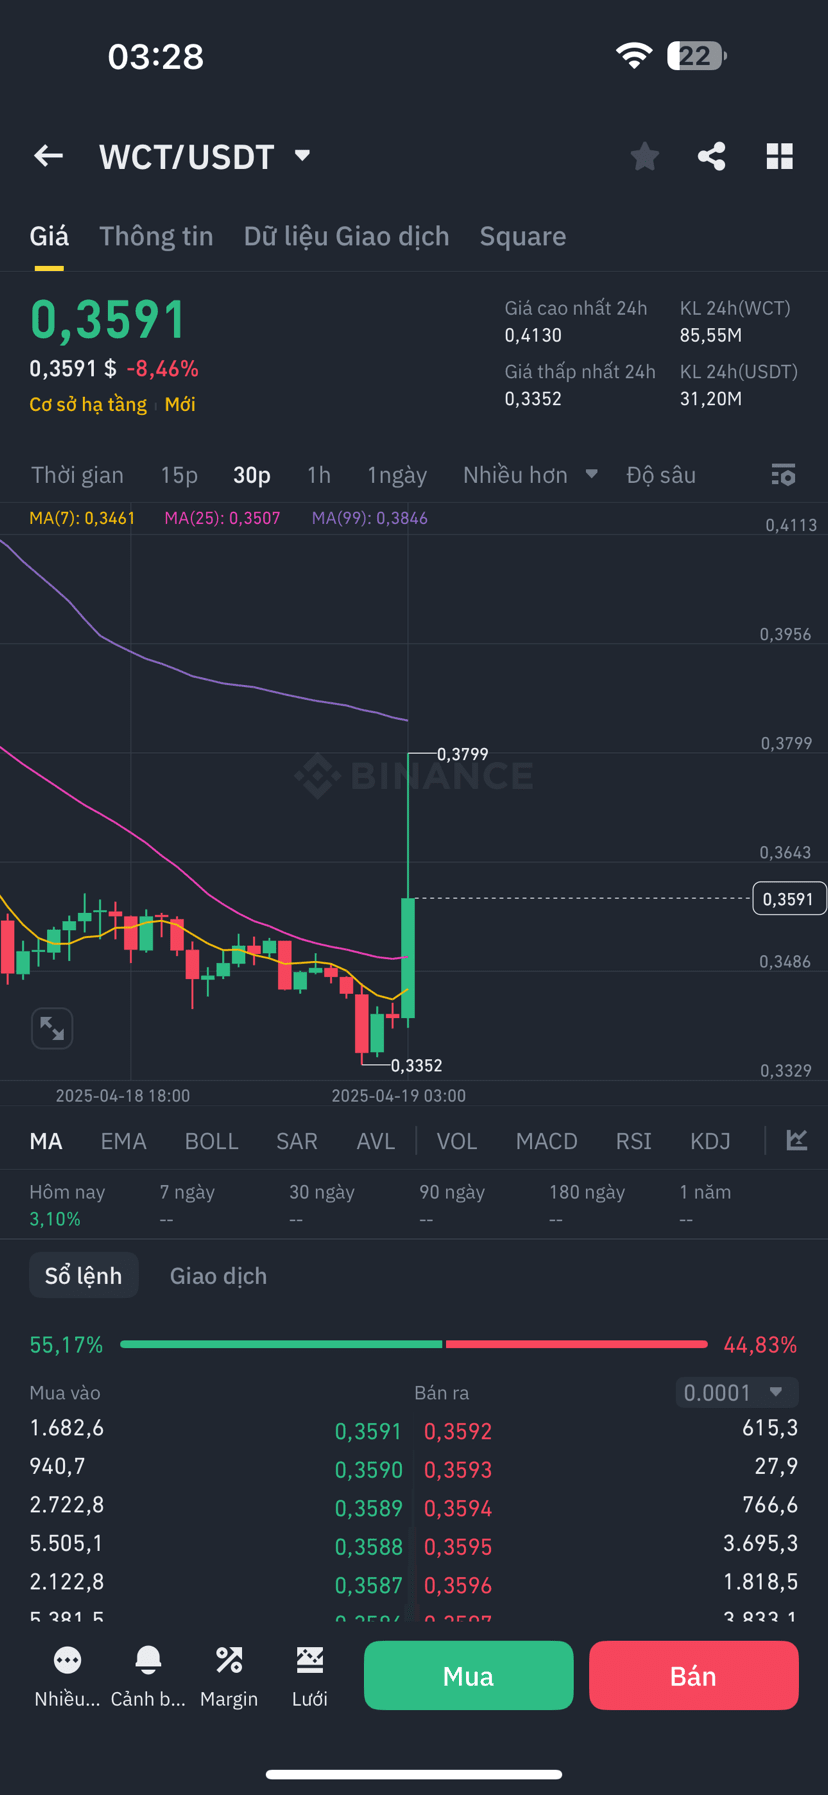The height and width of the screenshot is (1795, 828).
Task: Open WCT/USDT pair selector dropdown
Action: 205,157
